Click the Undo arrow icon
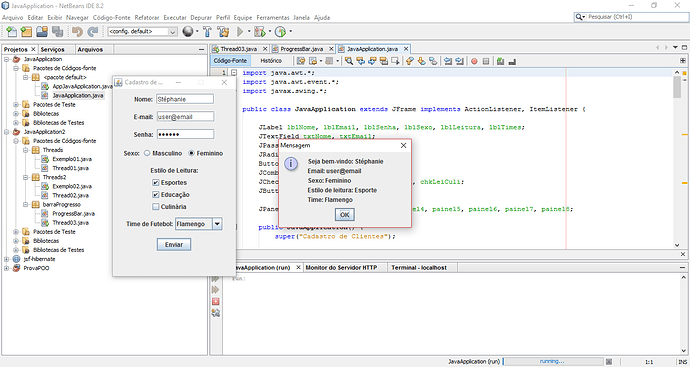Viewport: 690px width, 367px height. pyautogui.click(x=77, y=31)
